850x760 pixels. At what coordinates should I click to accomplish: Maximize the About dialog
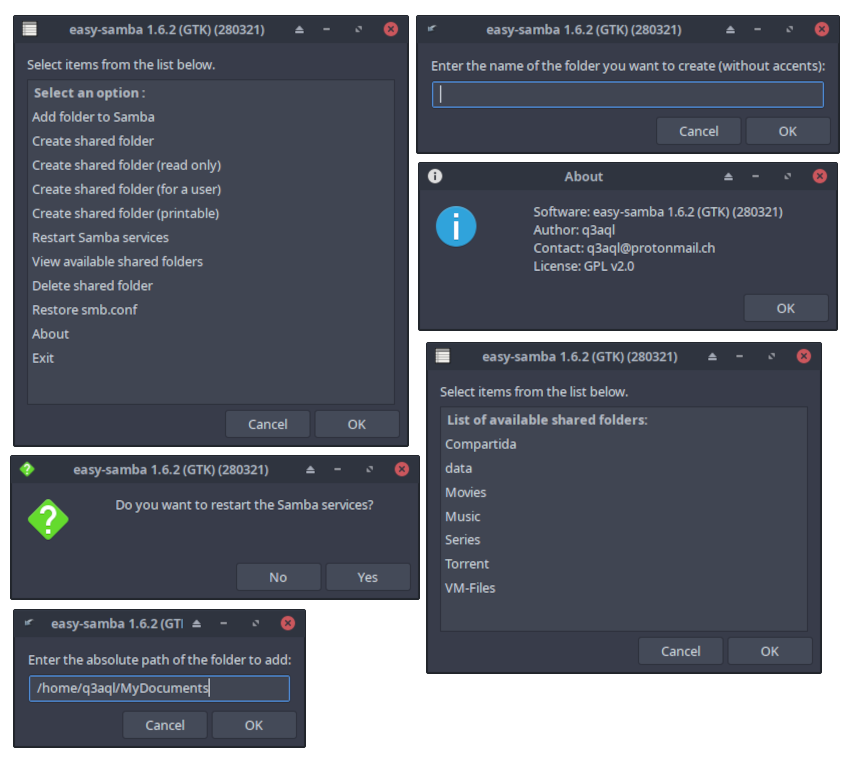(788, 176)
